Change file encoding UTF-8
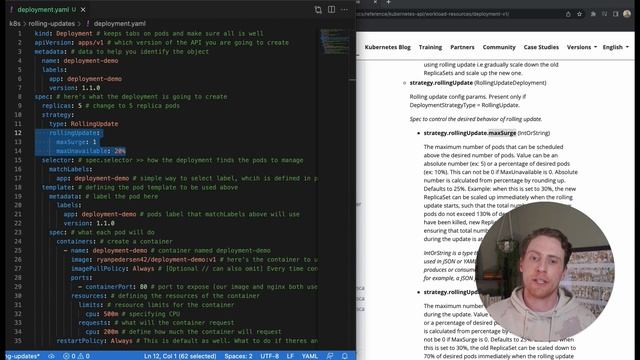This screenshot has width=640, height=360. 269,356
